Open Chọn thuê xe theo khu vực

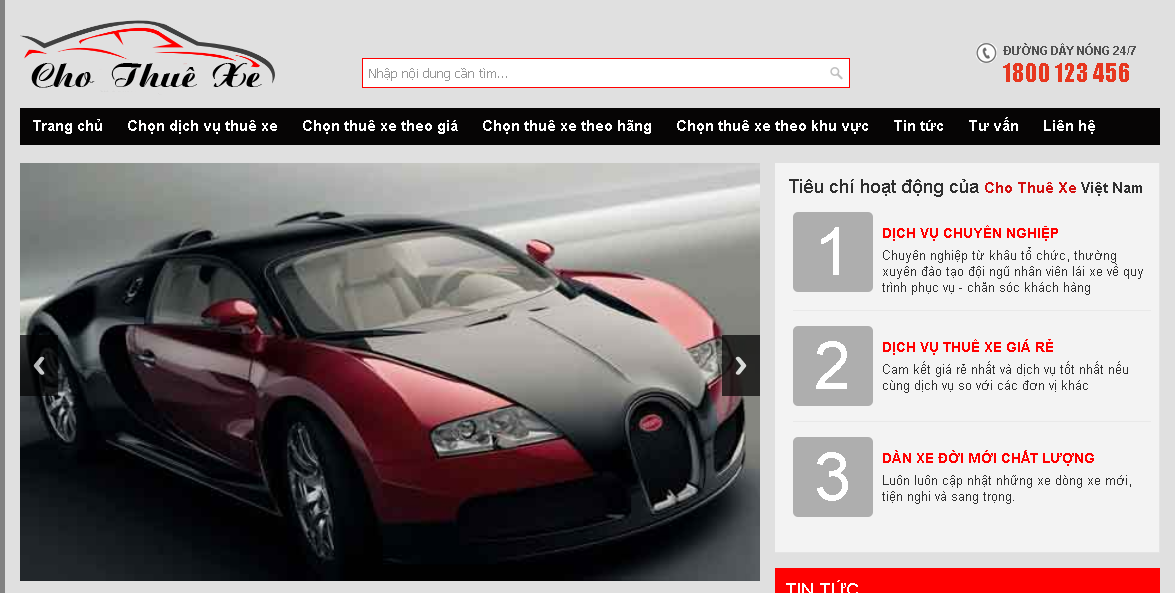click(772, 126)
